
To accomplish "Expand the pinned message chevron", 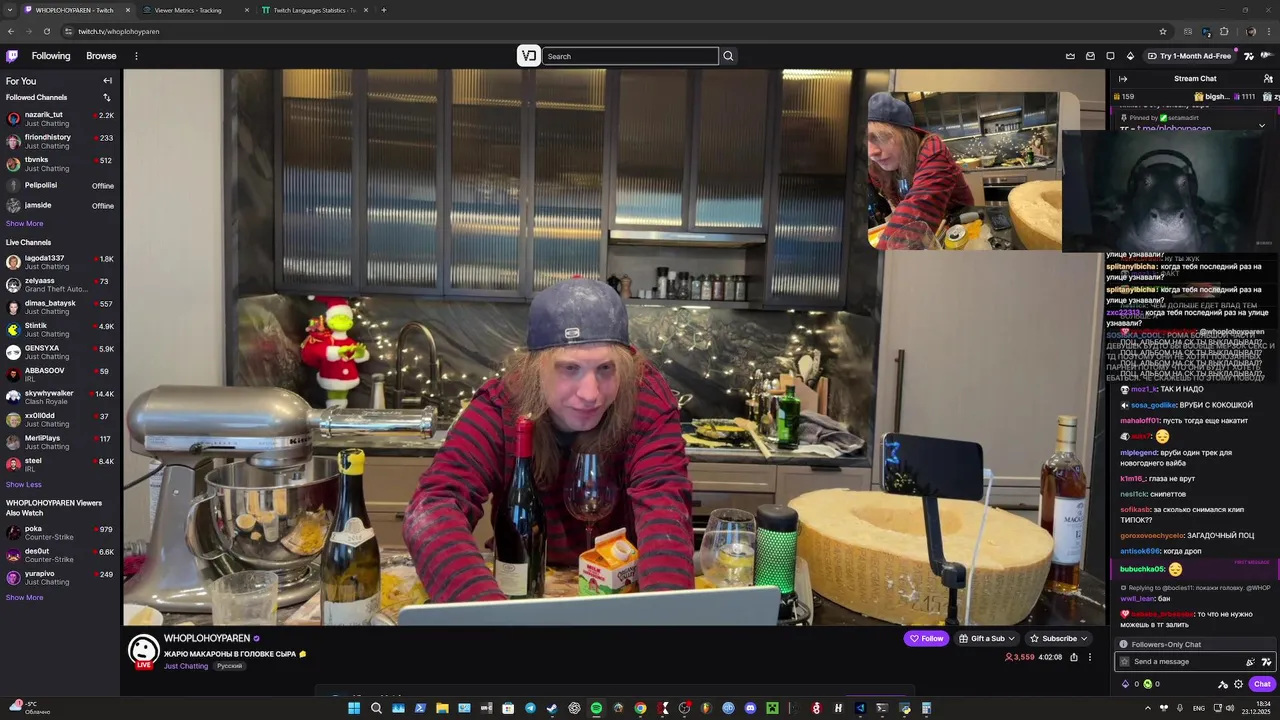I will (x=1261, y=125).
